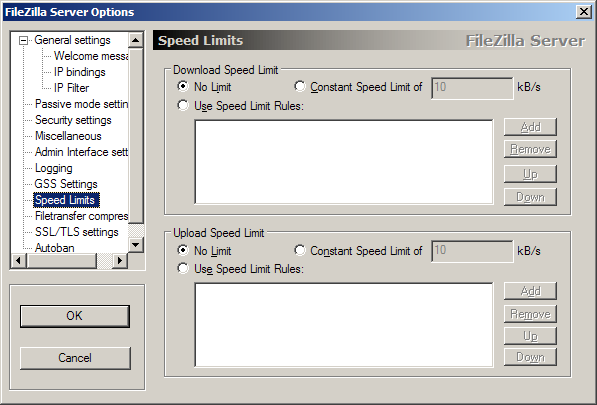
Task: Open Admin Interface settings page
Action: 81,152
